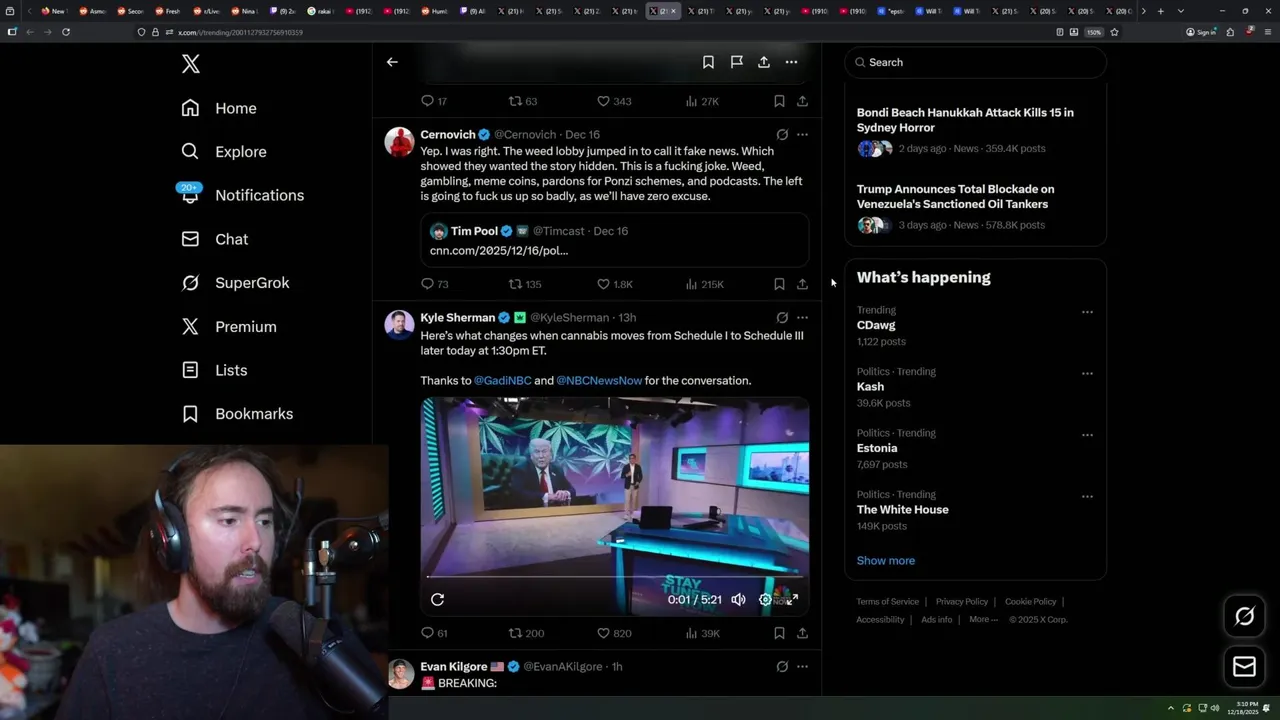This screenshot has width=1280, height=720.
Task: Open Notifications with the 20+ badge
Action: (x=242, y=195)
